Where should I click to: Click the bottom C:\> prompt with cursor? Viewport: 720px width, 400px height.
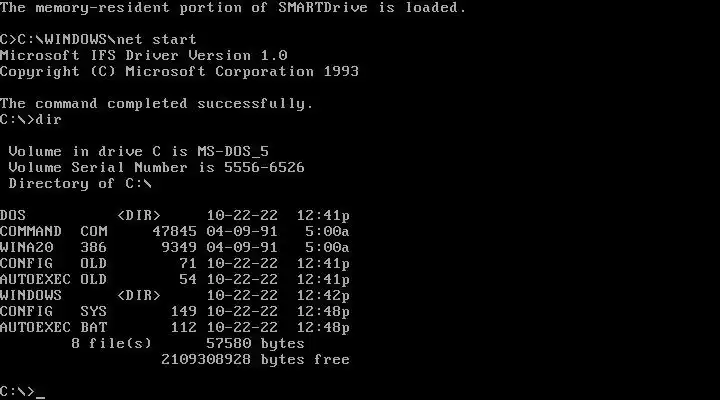22,392
